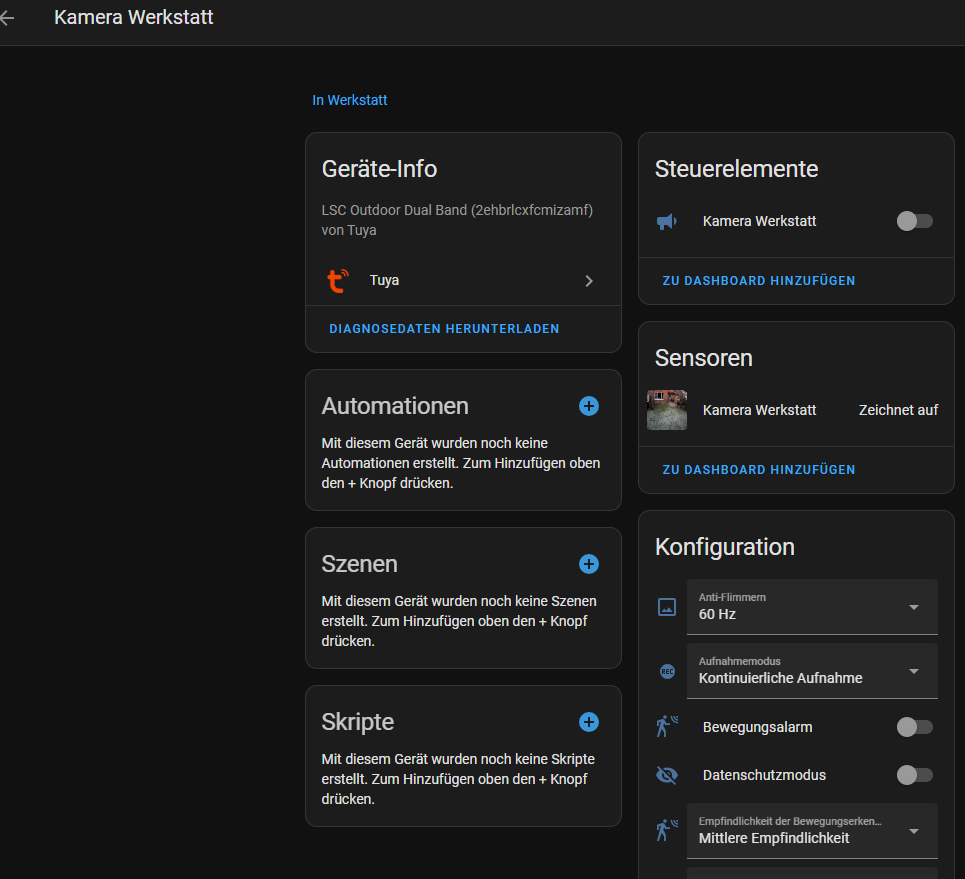Click the orange Tuya logo icon
The width and height of the screenshot is (965, 879).
(x=339, y=281)
